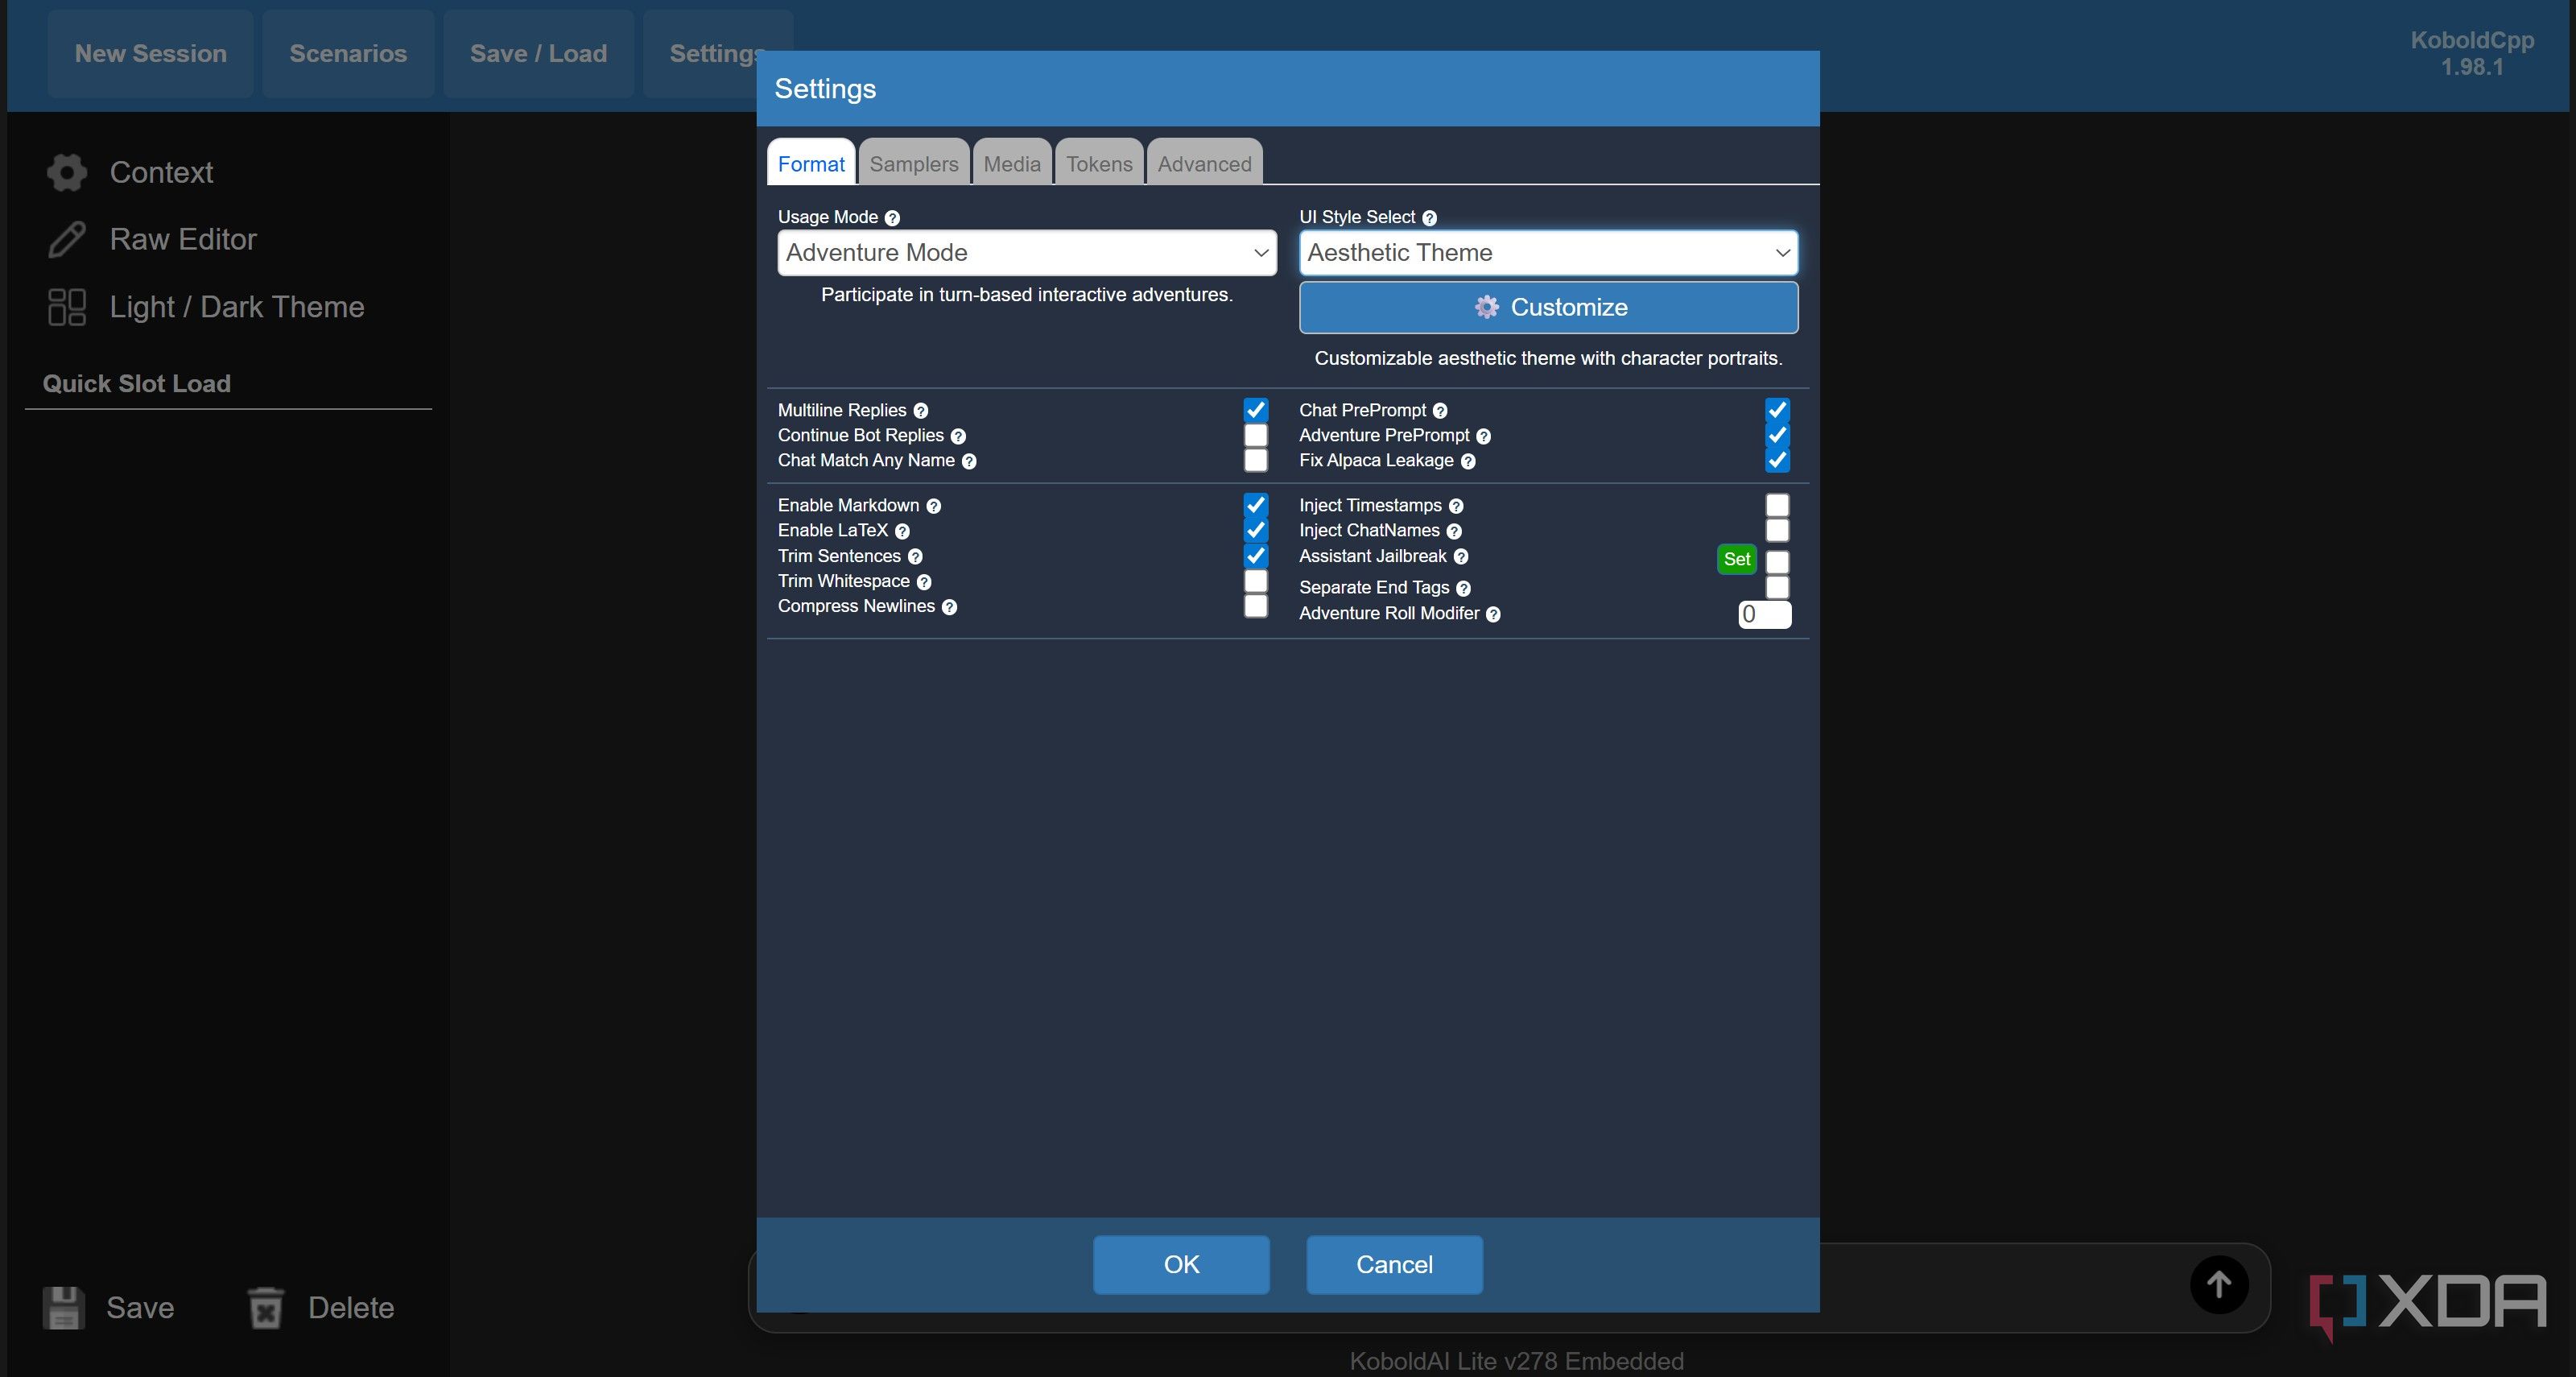Open Context via its gear icon
Viewport: 2576px width, 1377px height.
67,172
